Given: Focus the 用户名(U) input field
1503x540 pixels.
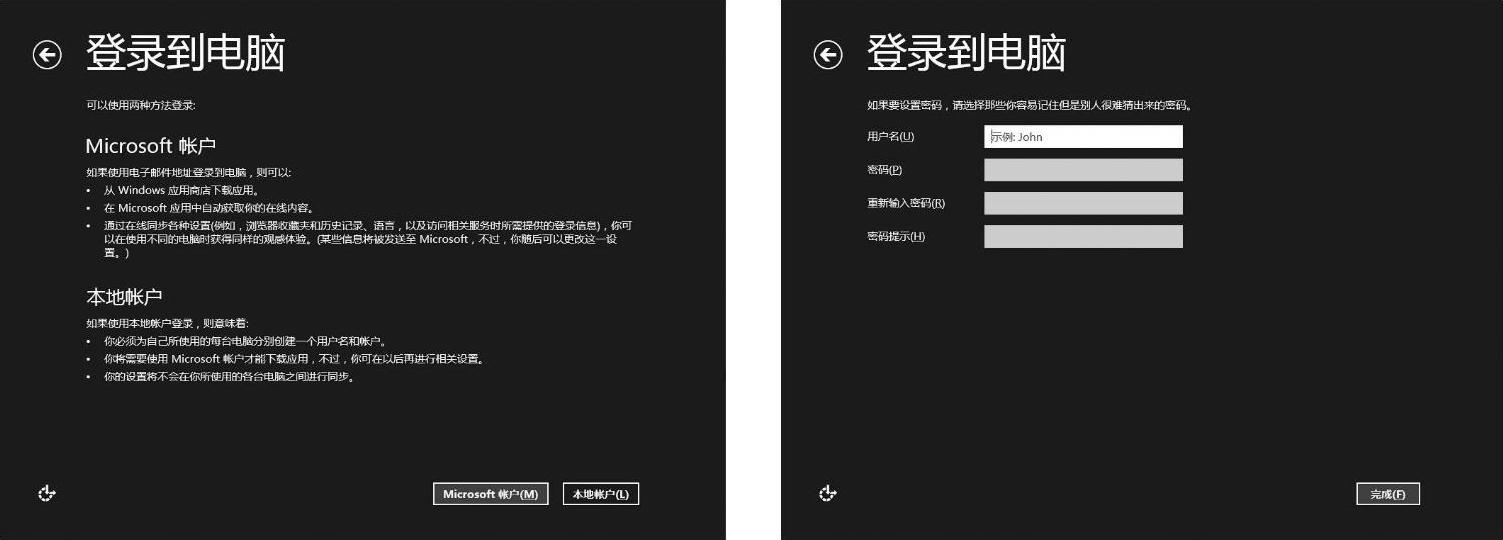Looking at the screenshot, I should (x=1083, y=137).
